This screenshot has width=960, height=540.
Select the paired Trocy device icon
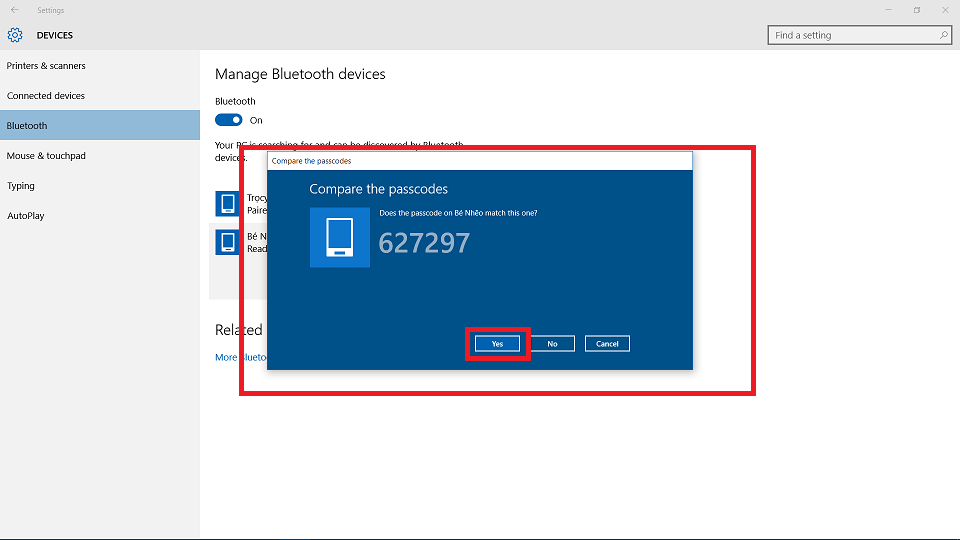(227, 203)
